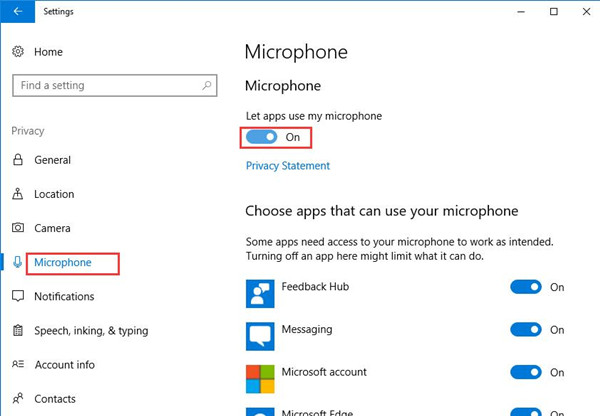Click the Microphone icon in sidebar

tap(17, 262)
